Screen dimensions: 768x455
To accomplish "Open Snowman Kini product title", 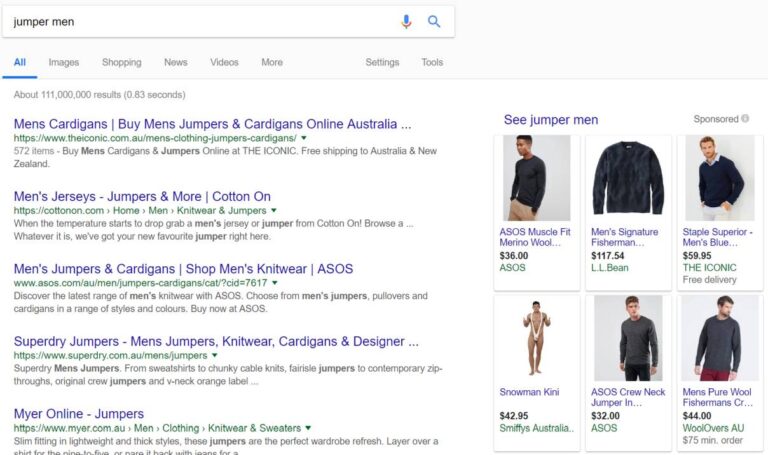I will (529, 392).
